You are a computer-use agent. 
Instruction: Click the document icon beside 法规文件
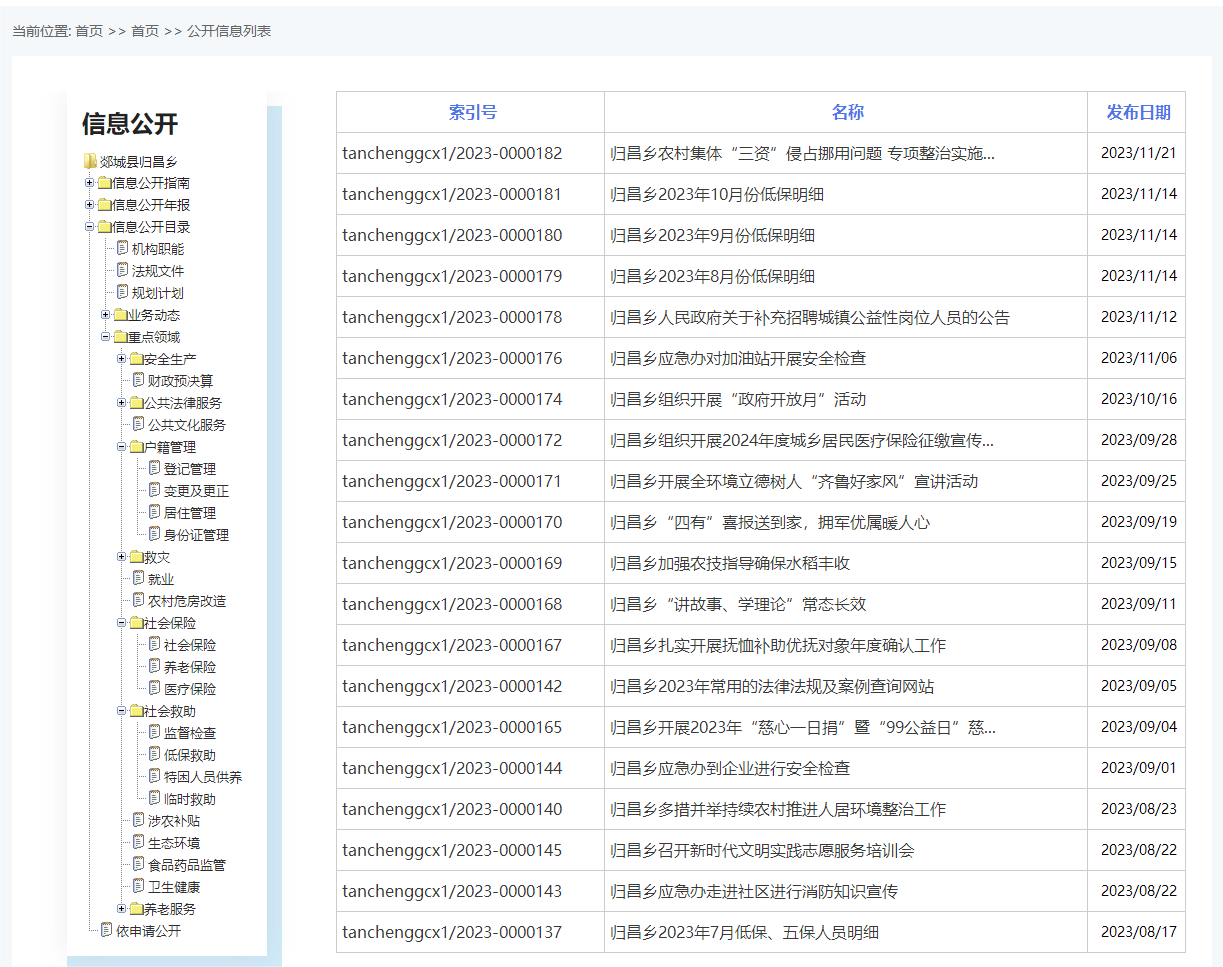point(122,270)
